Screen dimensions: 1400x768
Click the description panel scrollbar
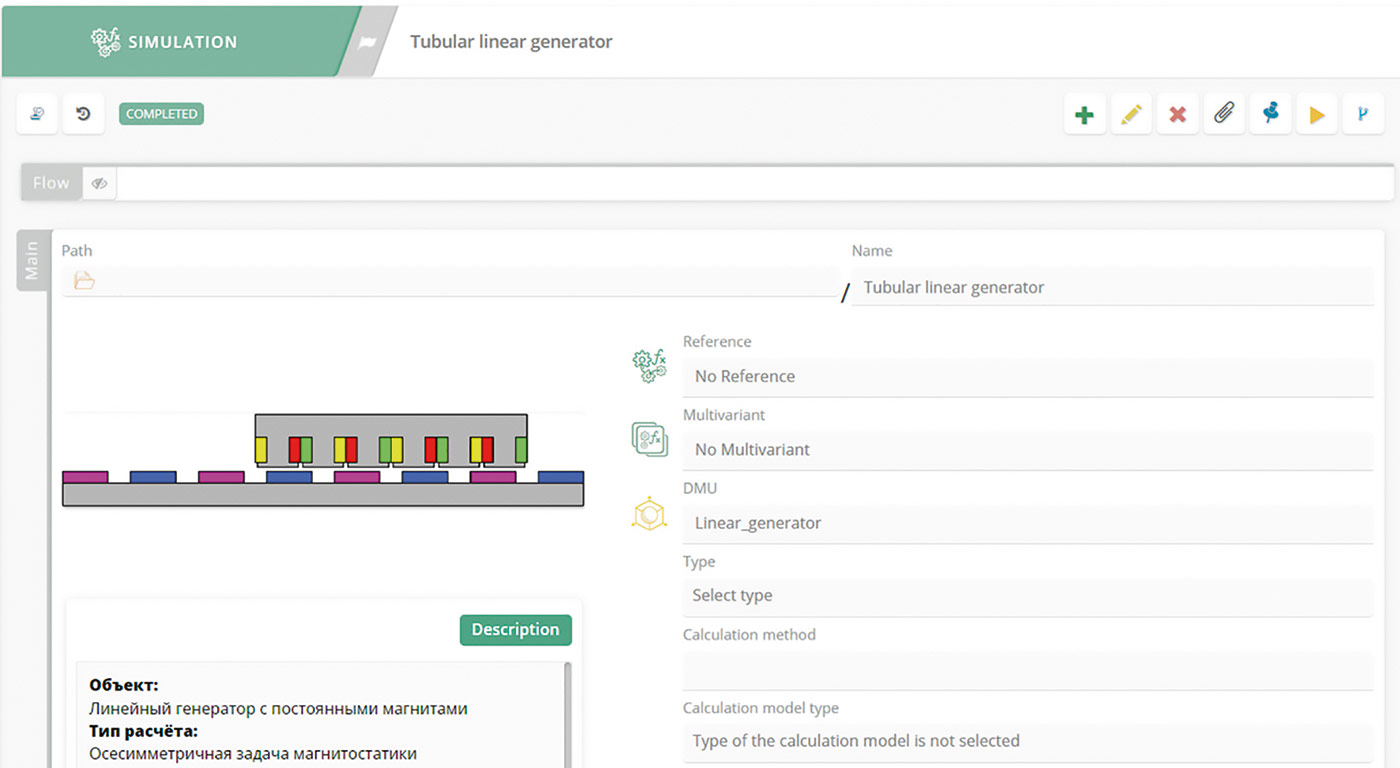pos(568,713)
